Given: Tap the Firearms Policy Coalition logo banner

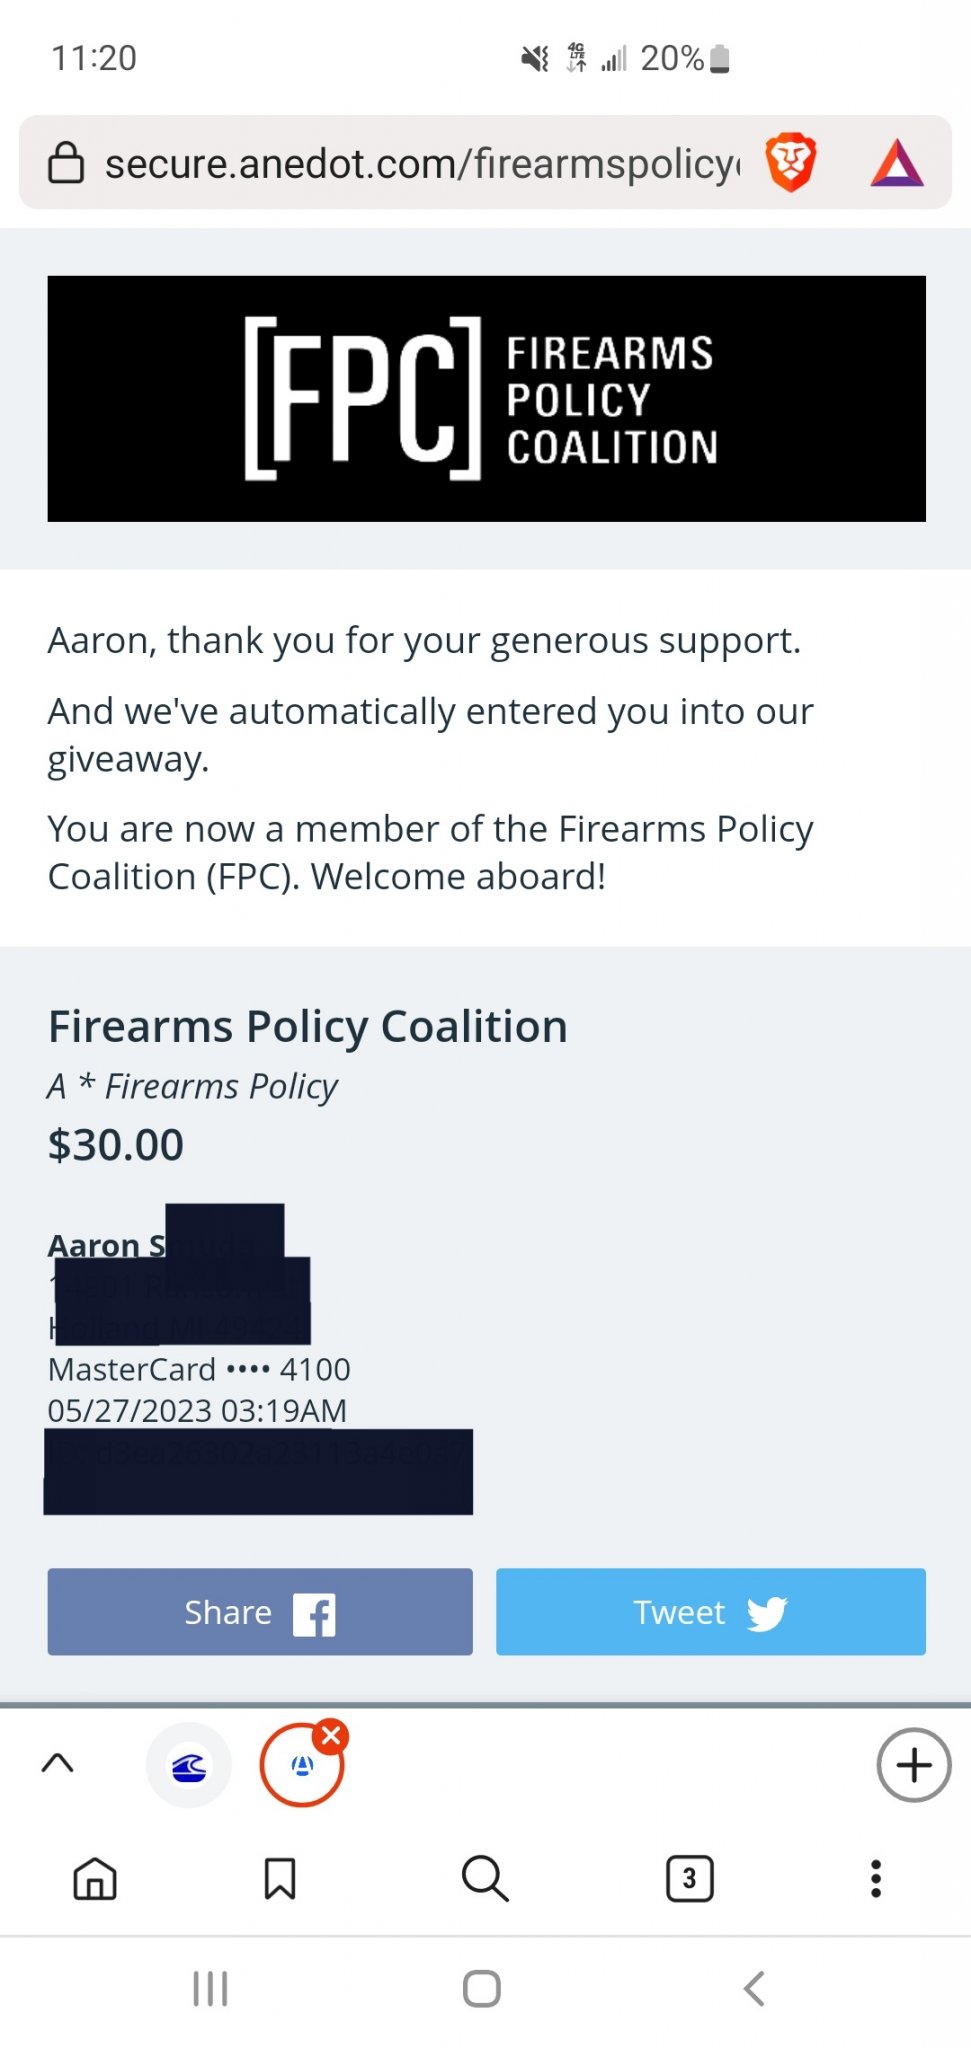Looking at the screenshot, I should pyautogui.click(x=487, y=398).
